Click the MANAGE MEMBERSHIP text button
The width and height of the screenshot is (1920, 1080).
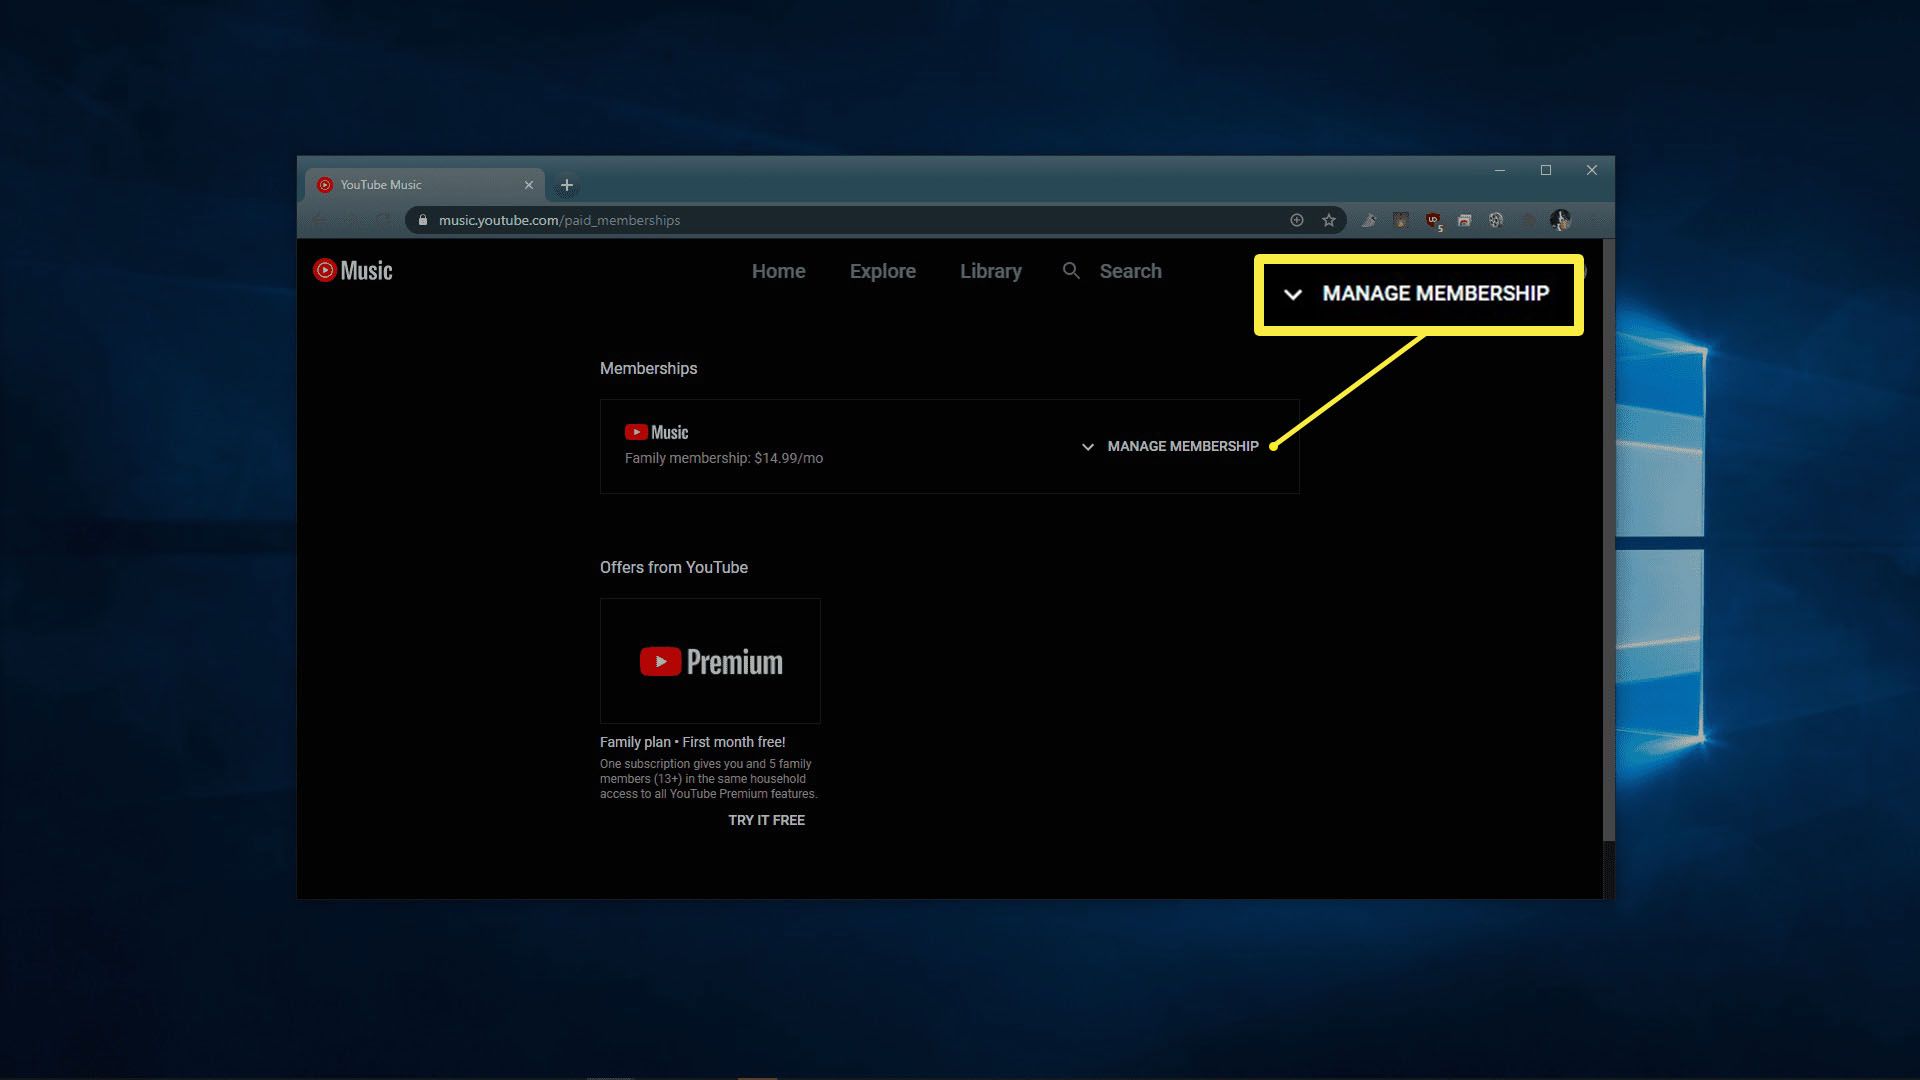pyautogui.click(x=1183, y=446)
